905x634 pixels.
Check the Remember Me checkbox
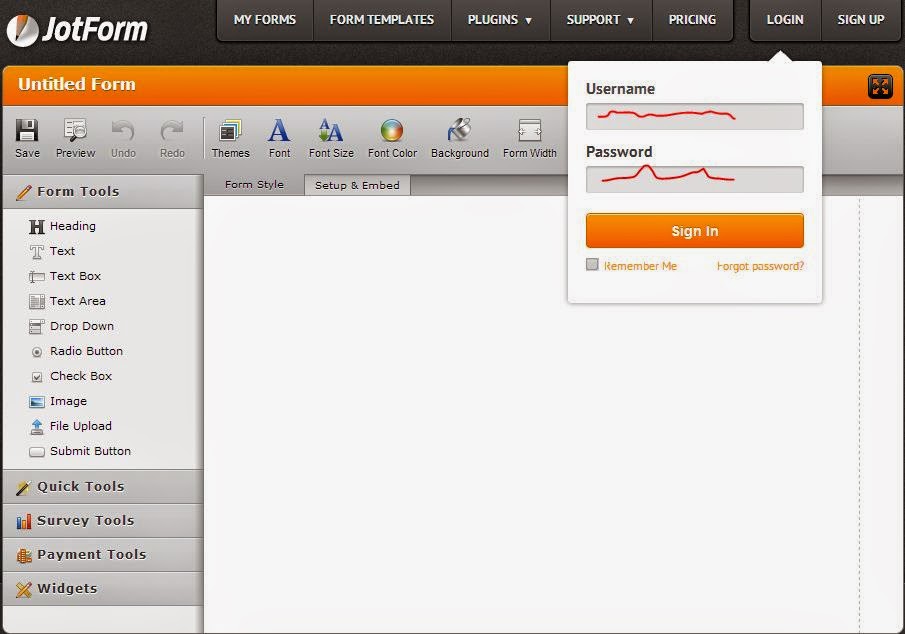point(592,264)
